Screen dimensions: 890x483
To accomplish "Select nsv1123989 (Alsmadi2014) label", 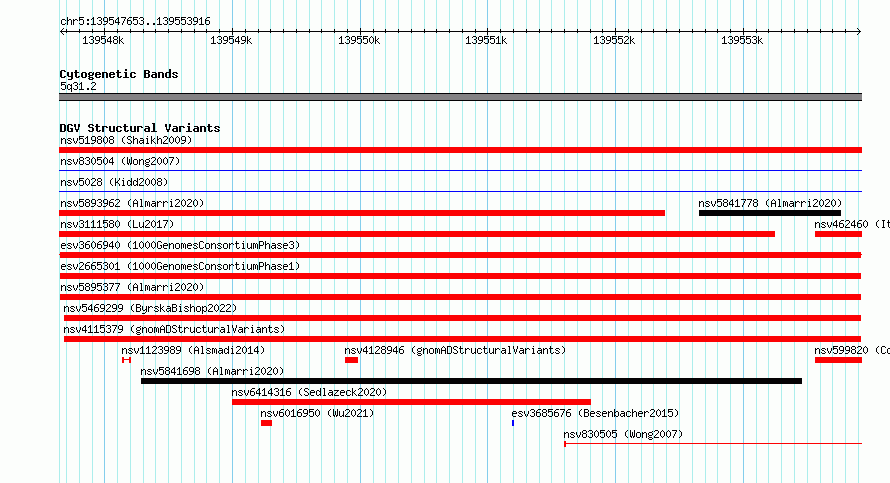I will (193, 350).
